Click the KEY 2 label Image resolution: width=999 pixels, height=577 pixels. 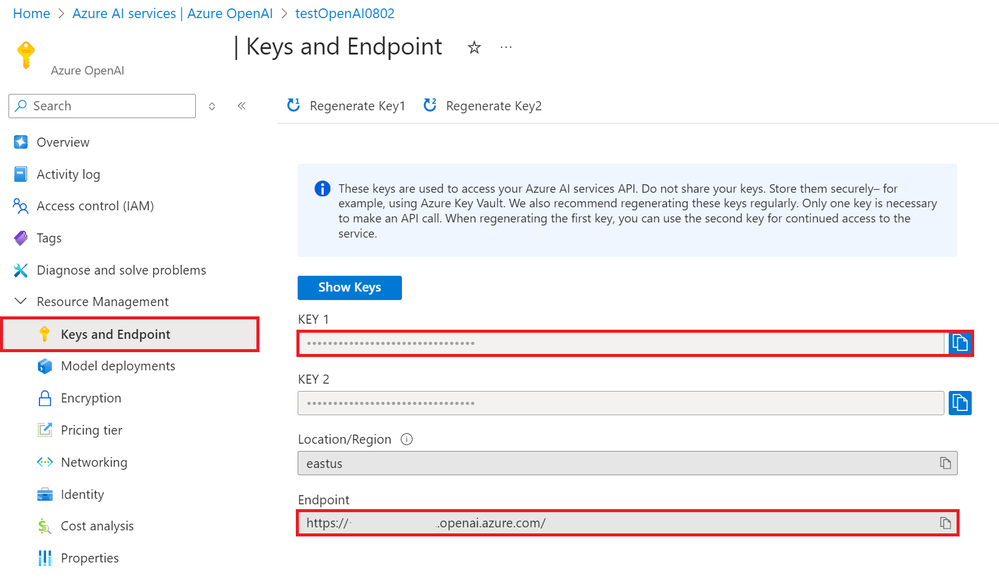coord(313,380)
